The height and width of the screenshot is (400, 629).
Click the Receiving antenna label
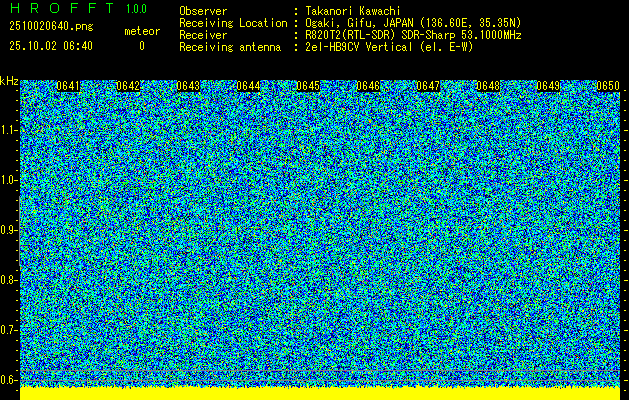pos(230,47)
